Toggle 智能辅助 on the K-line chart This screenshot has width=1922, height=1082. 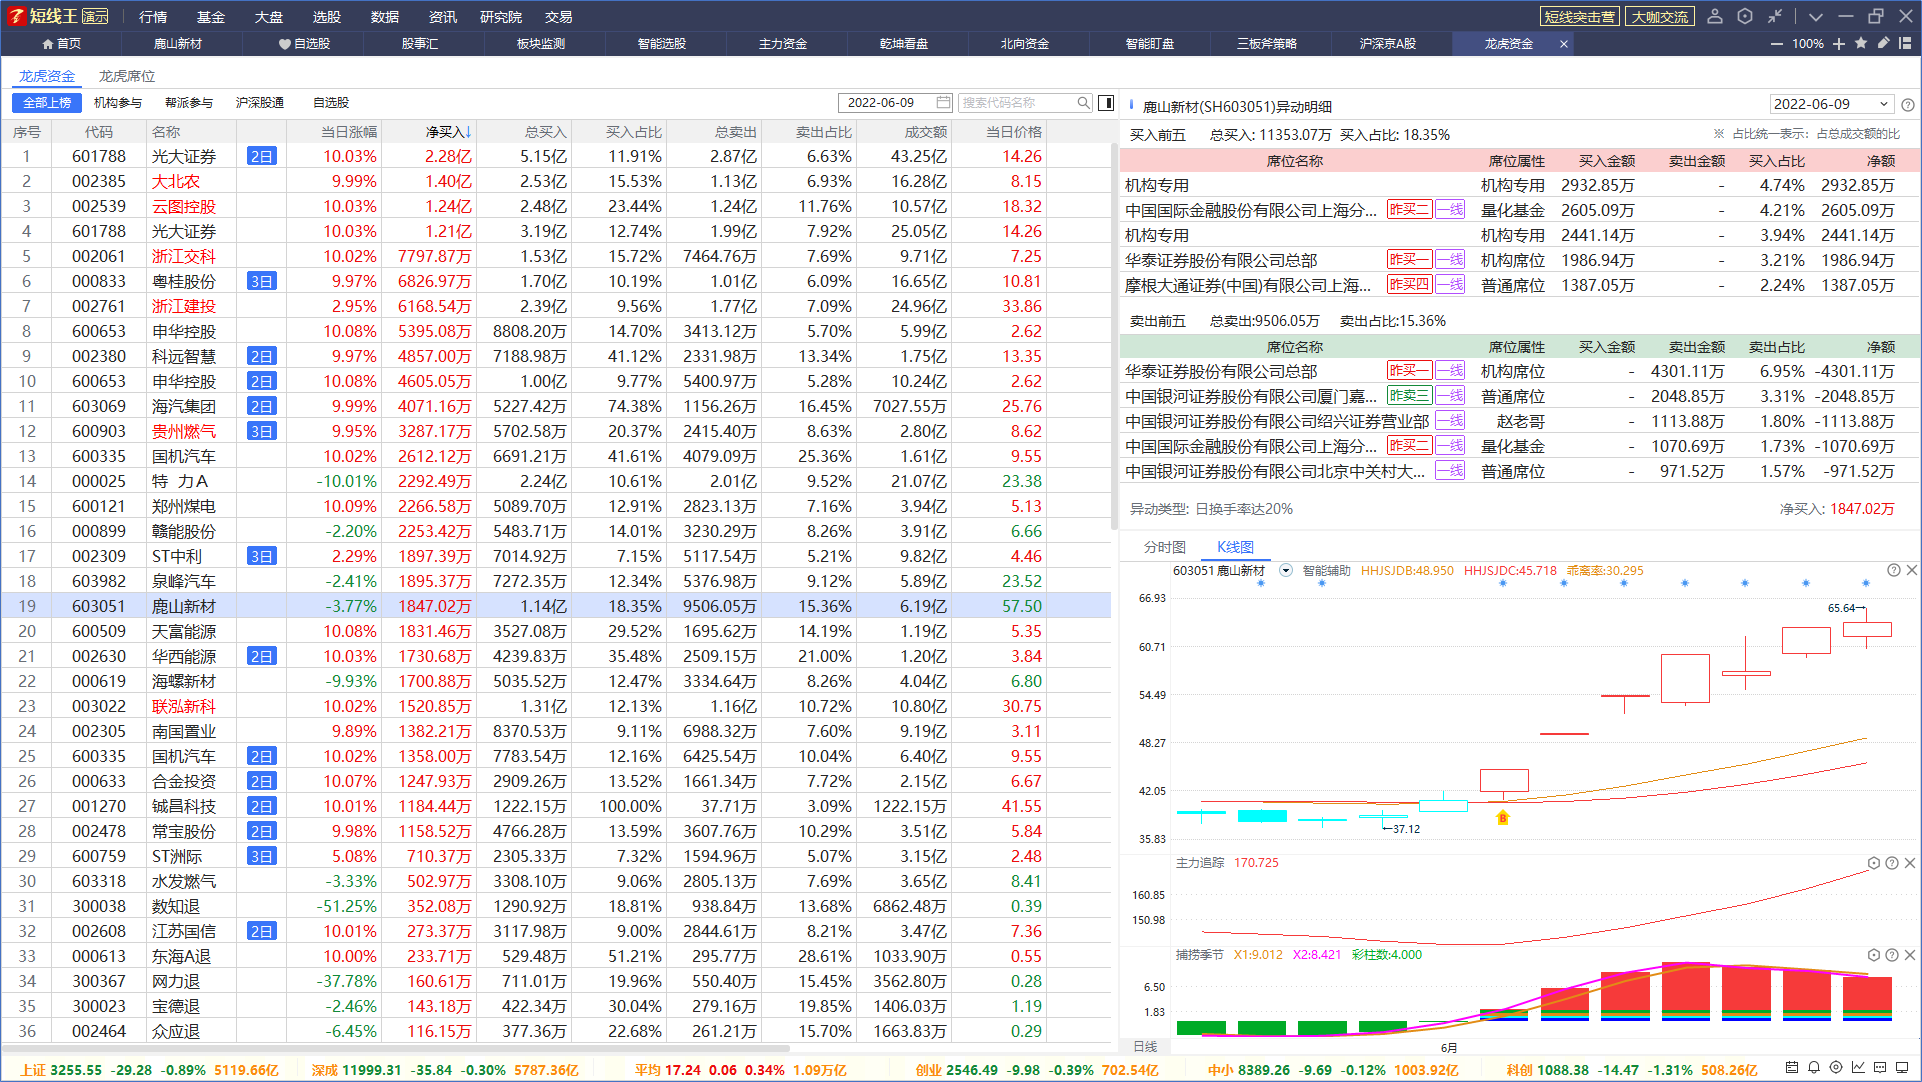click(x=1327, y=571)
